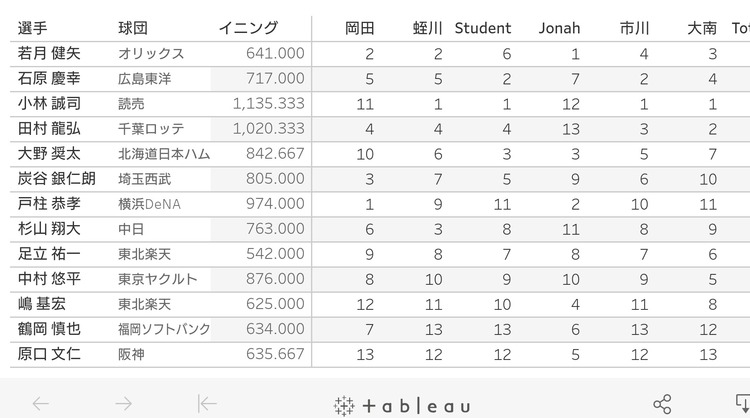Click the Tableau undo arrow icon
Viewport: 750px width, 418px height.
point(41,404)
